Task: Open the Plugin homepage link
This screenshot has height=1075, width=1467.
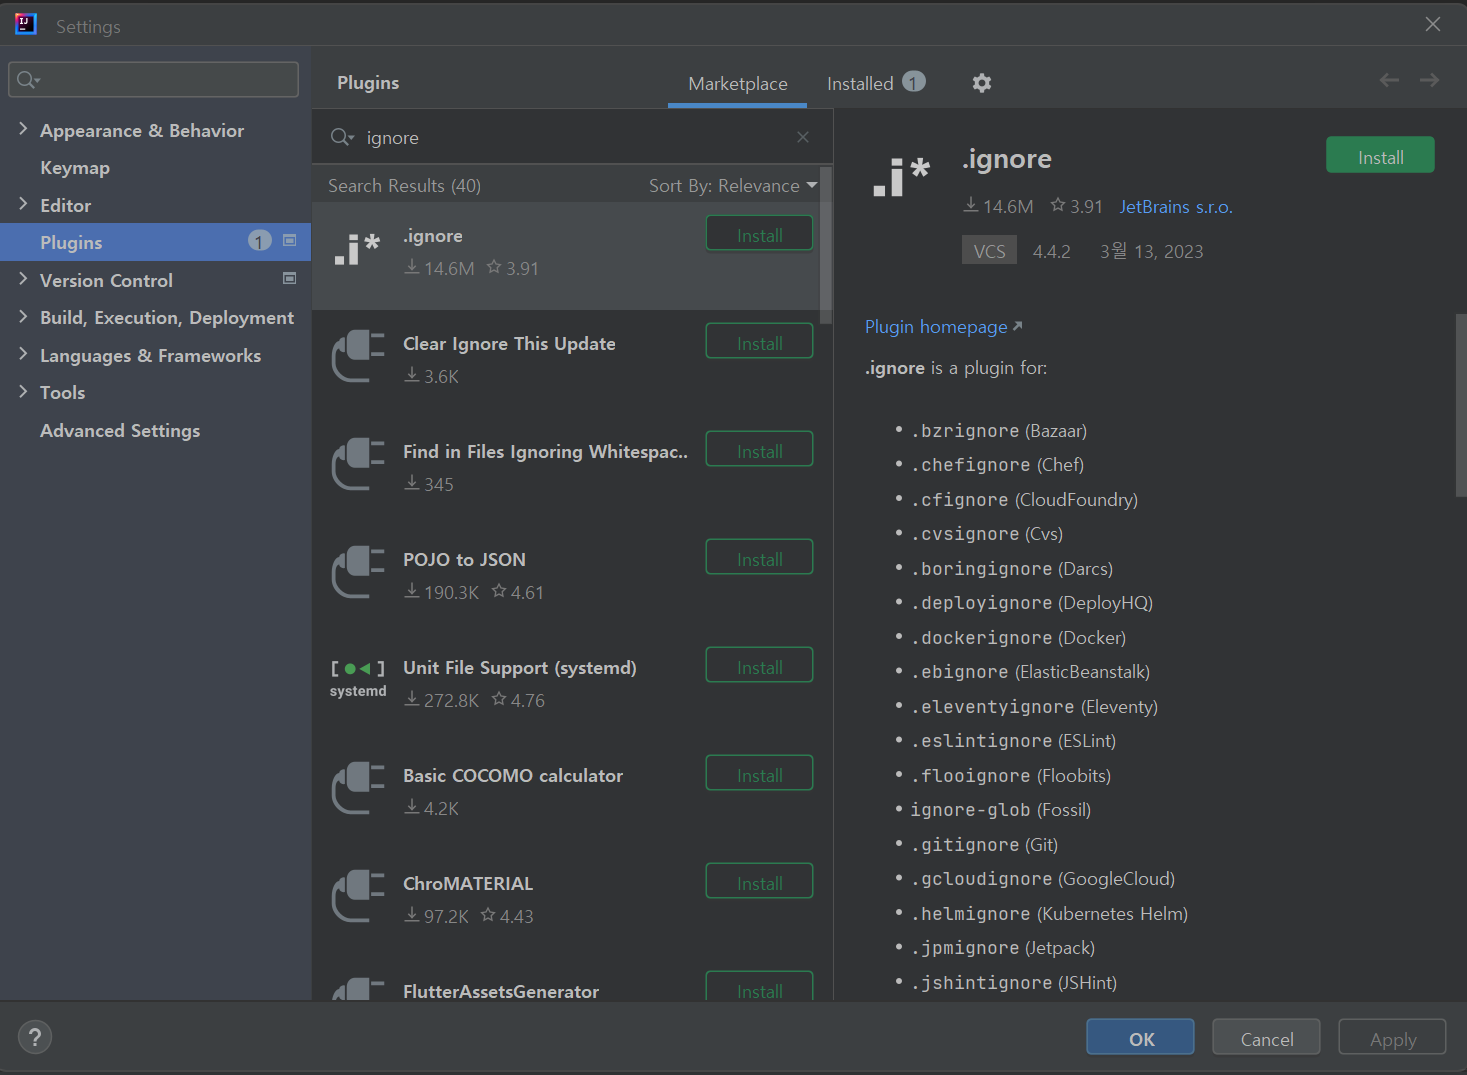Action: tap(943, 327)
